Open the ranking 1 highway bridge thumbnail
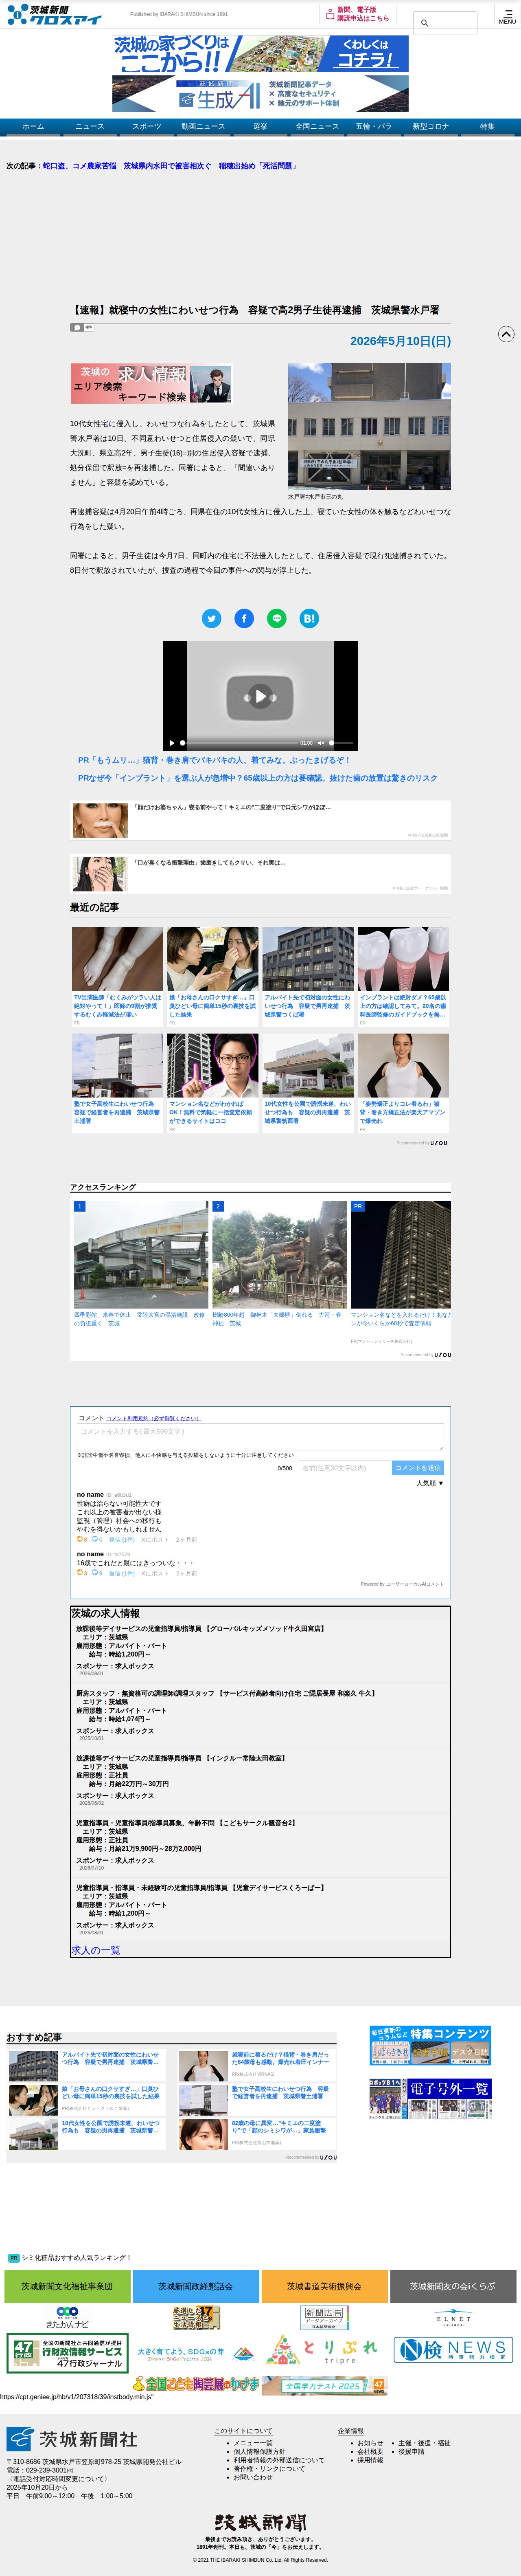This screenshot has height=2576, width=521. pyautogui.click(x=140, y=1255)
